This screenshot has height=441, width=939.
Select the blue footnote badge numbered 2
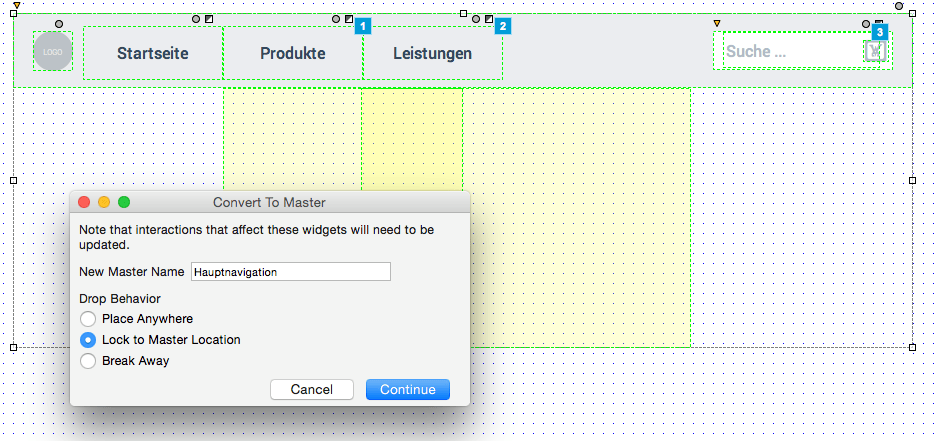tap(502, 25)
